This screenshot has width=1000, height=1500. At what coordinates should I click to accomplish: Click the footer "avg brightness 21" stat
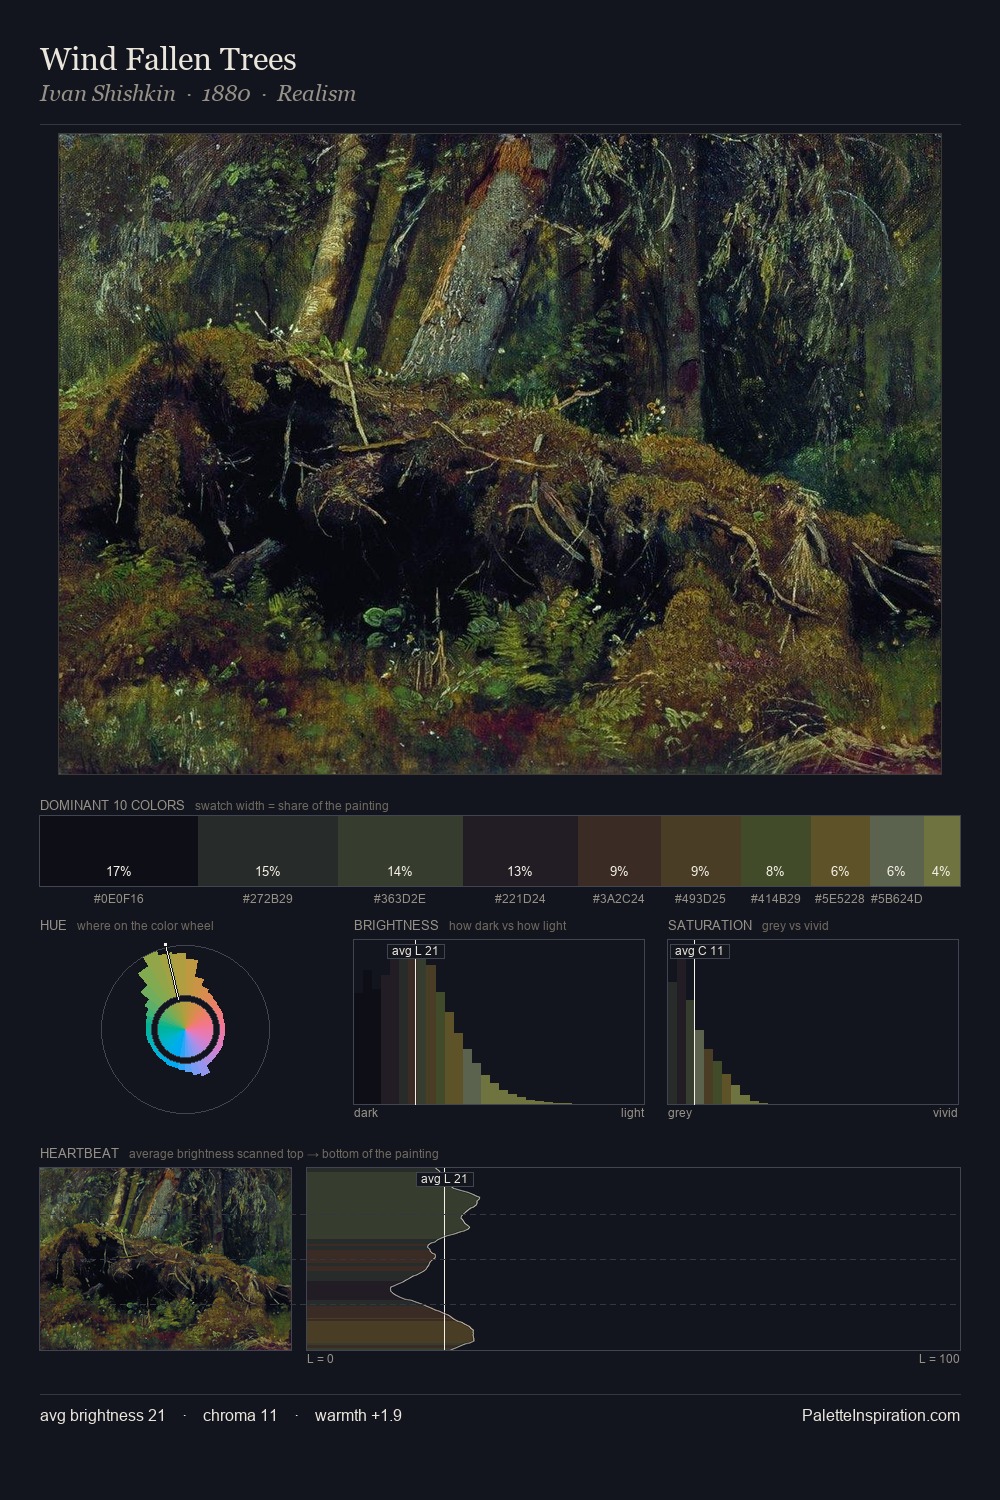point(103,1415)
